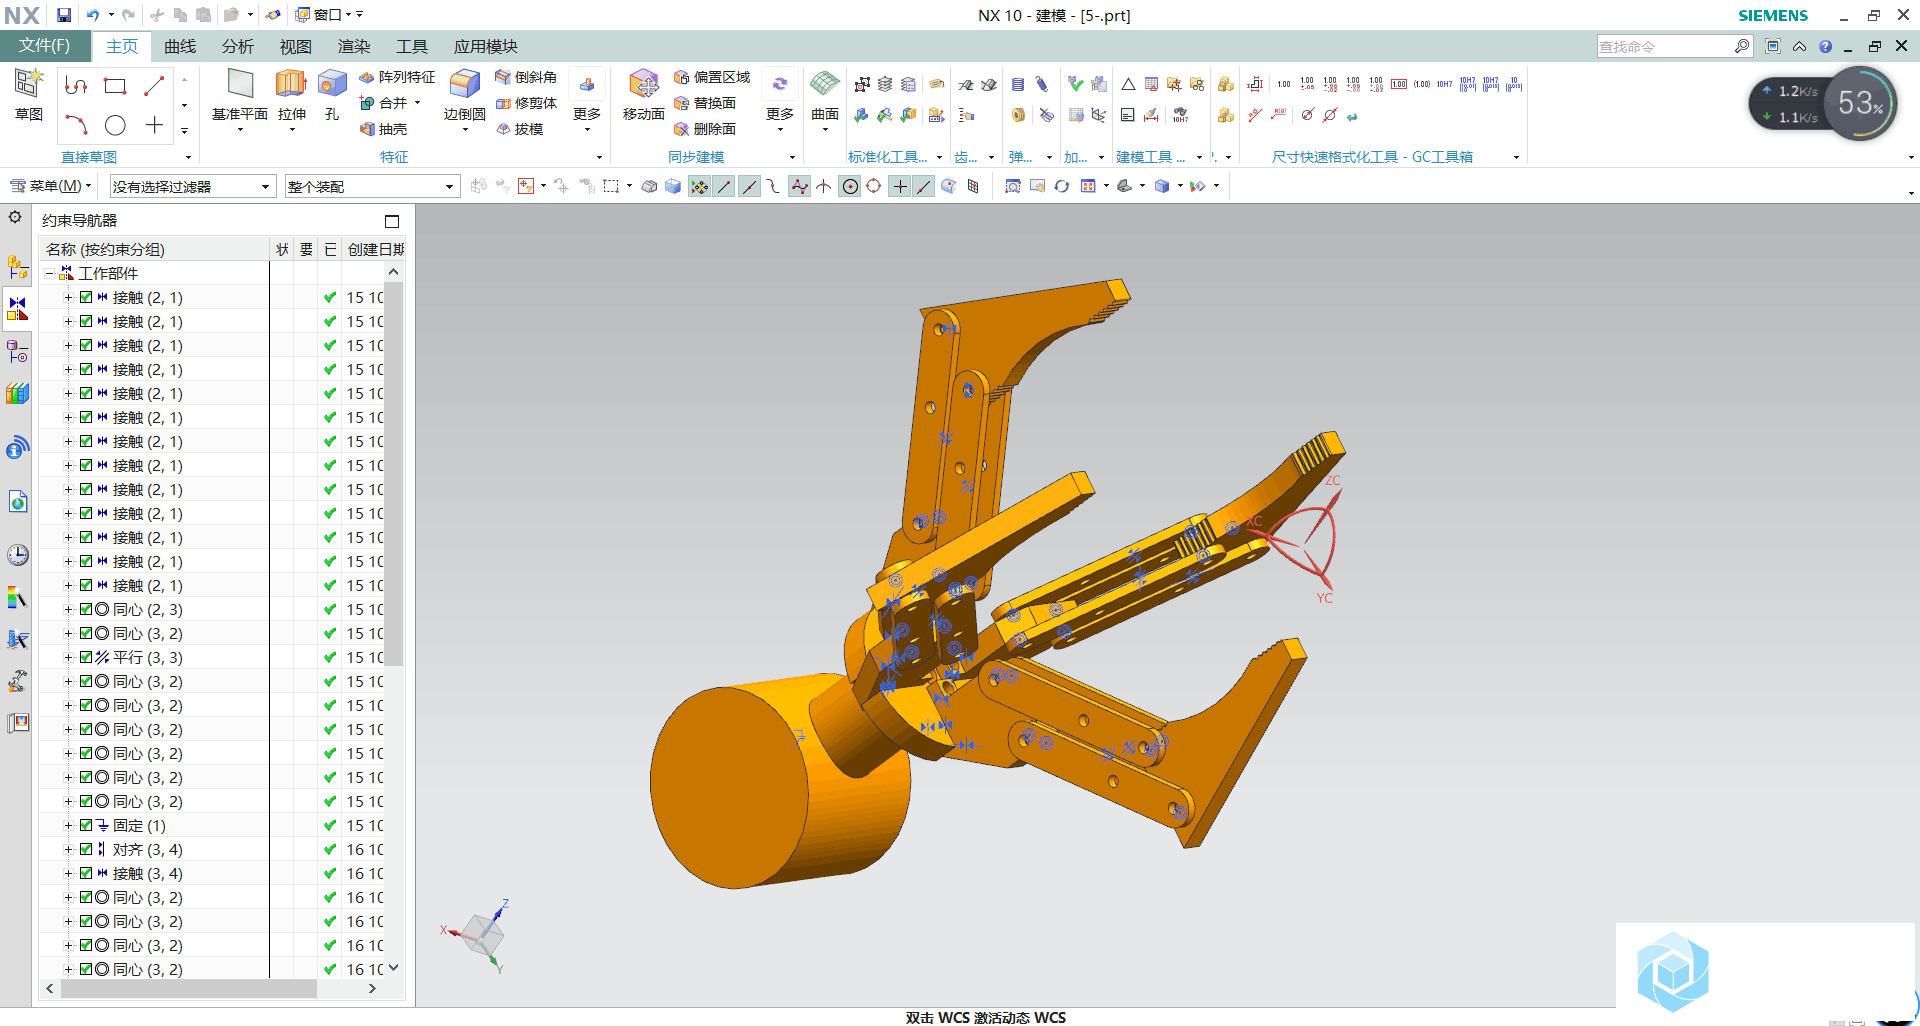Click the Undo arrow icon
This screenshot has height=1026, width=1920.
(93, 15)
